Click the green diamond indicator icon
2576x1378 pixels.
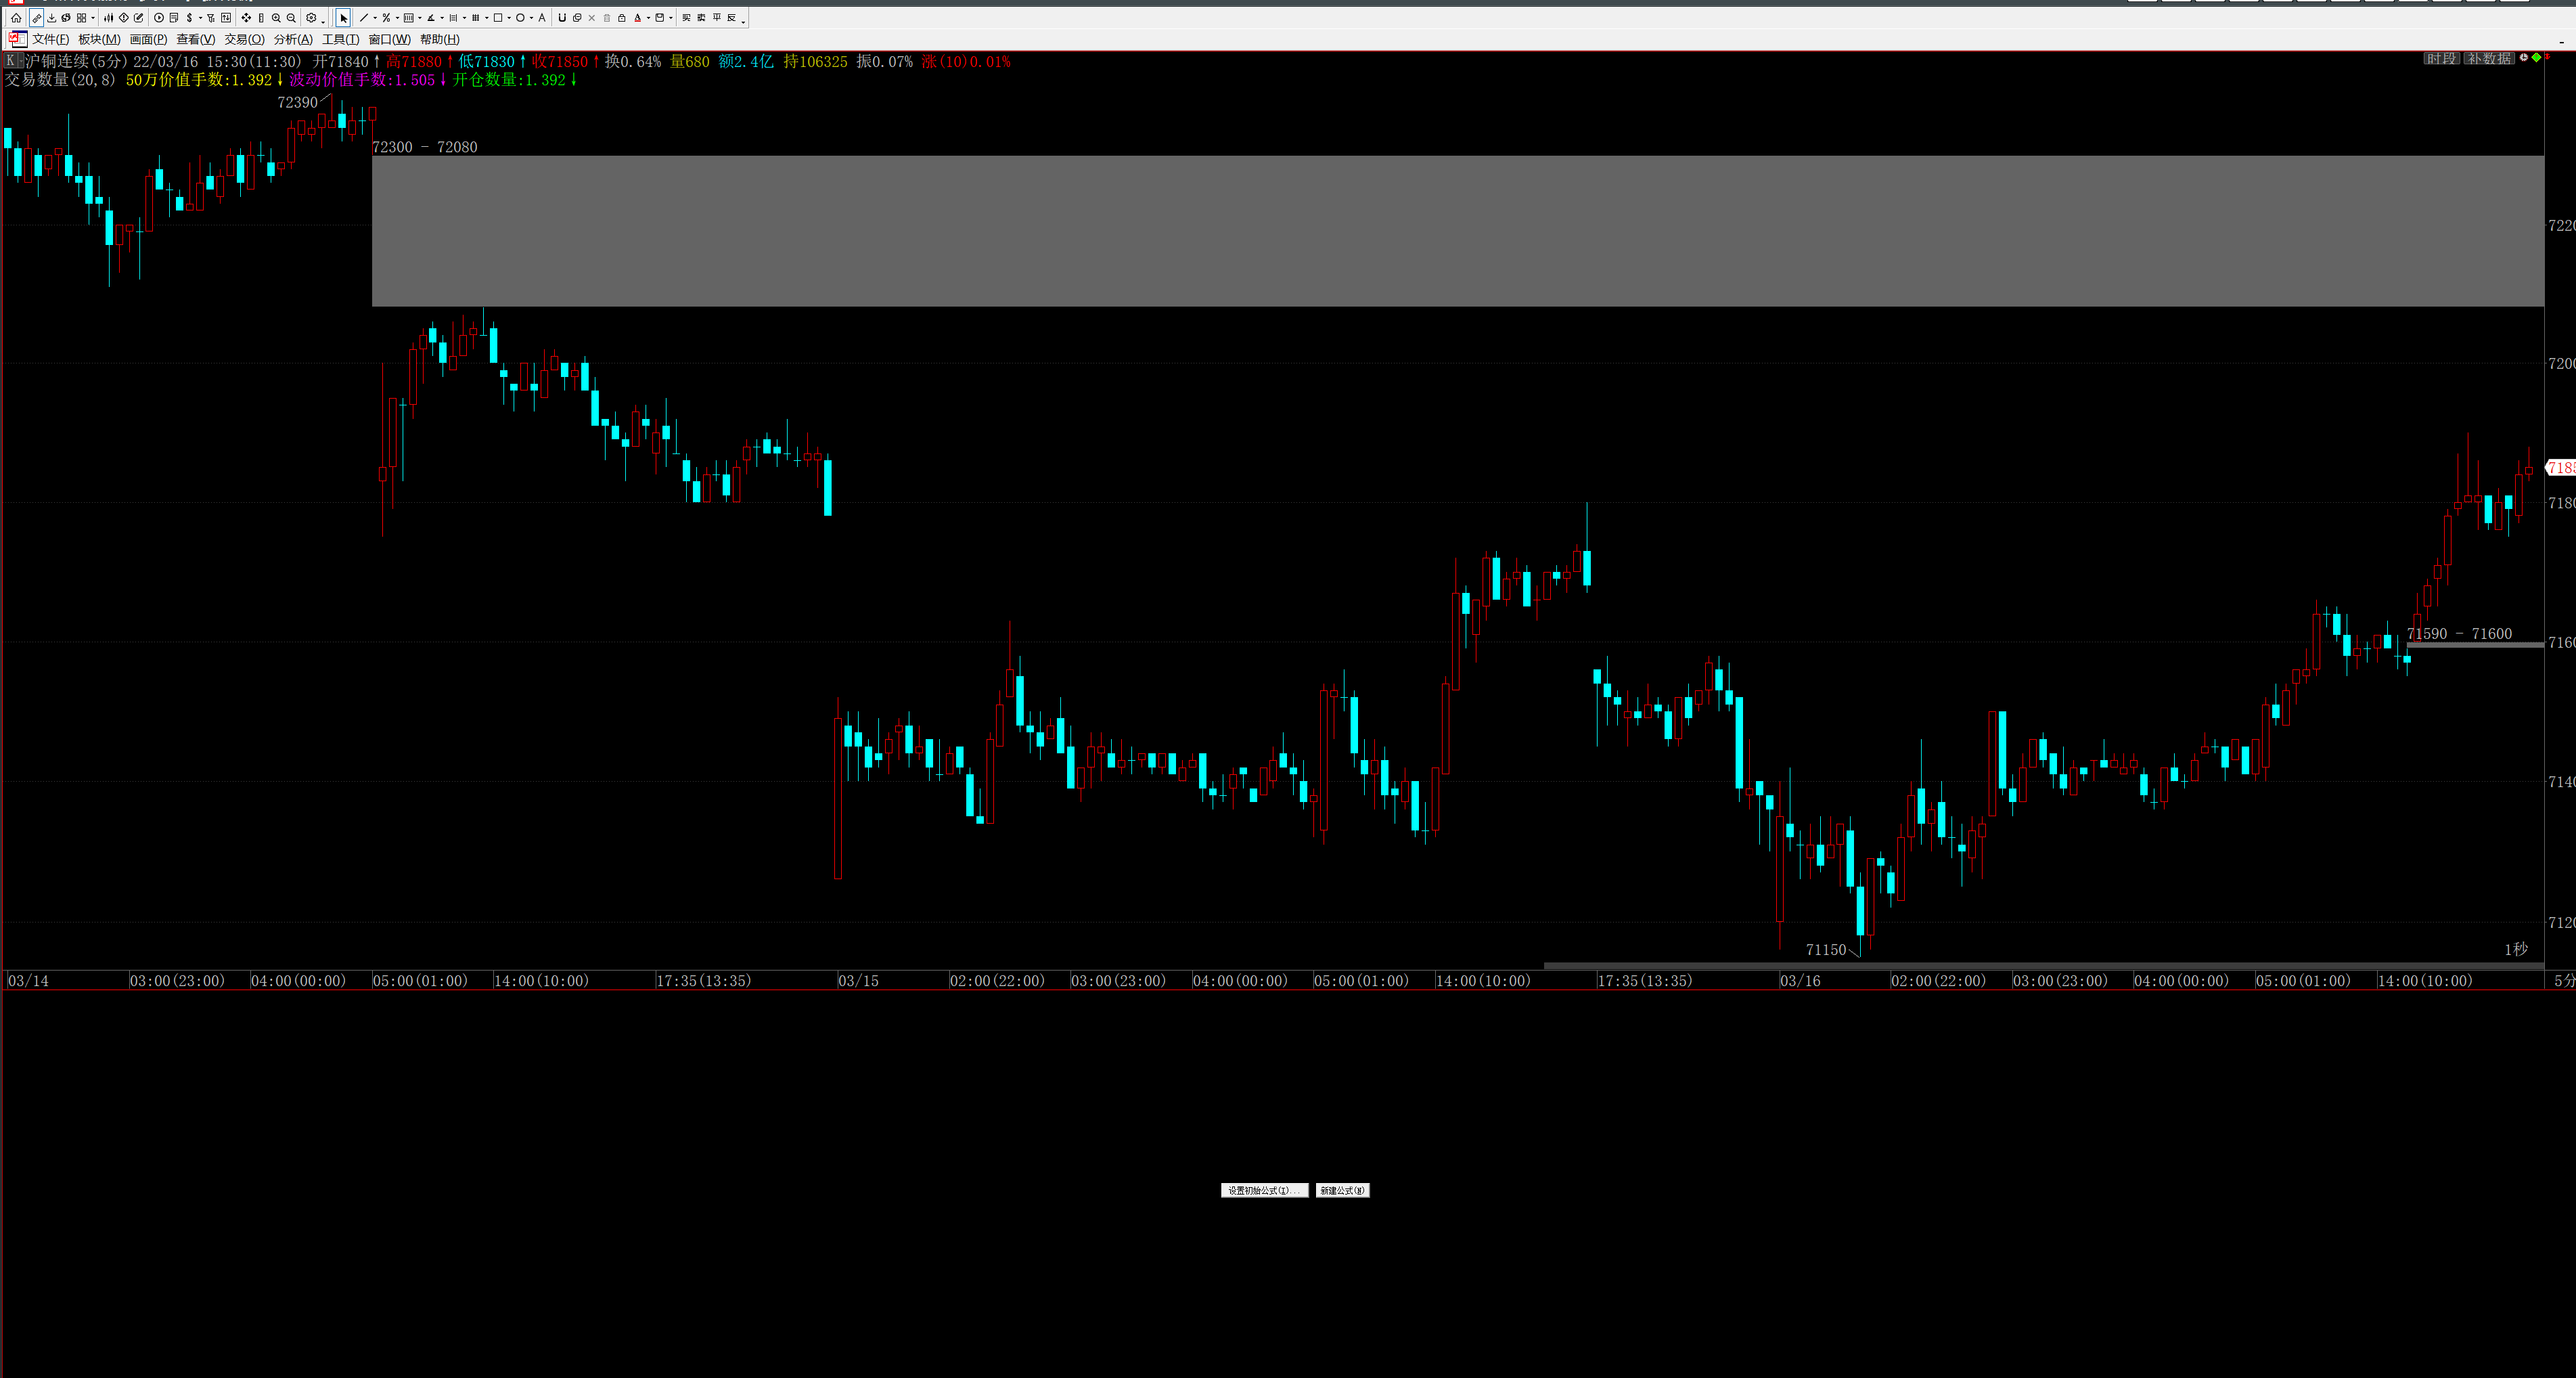2536,57
